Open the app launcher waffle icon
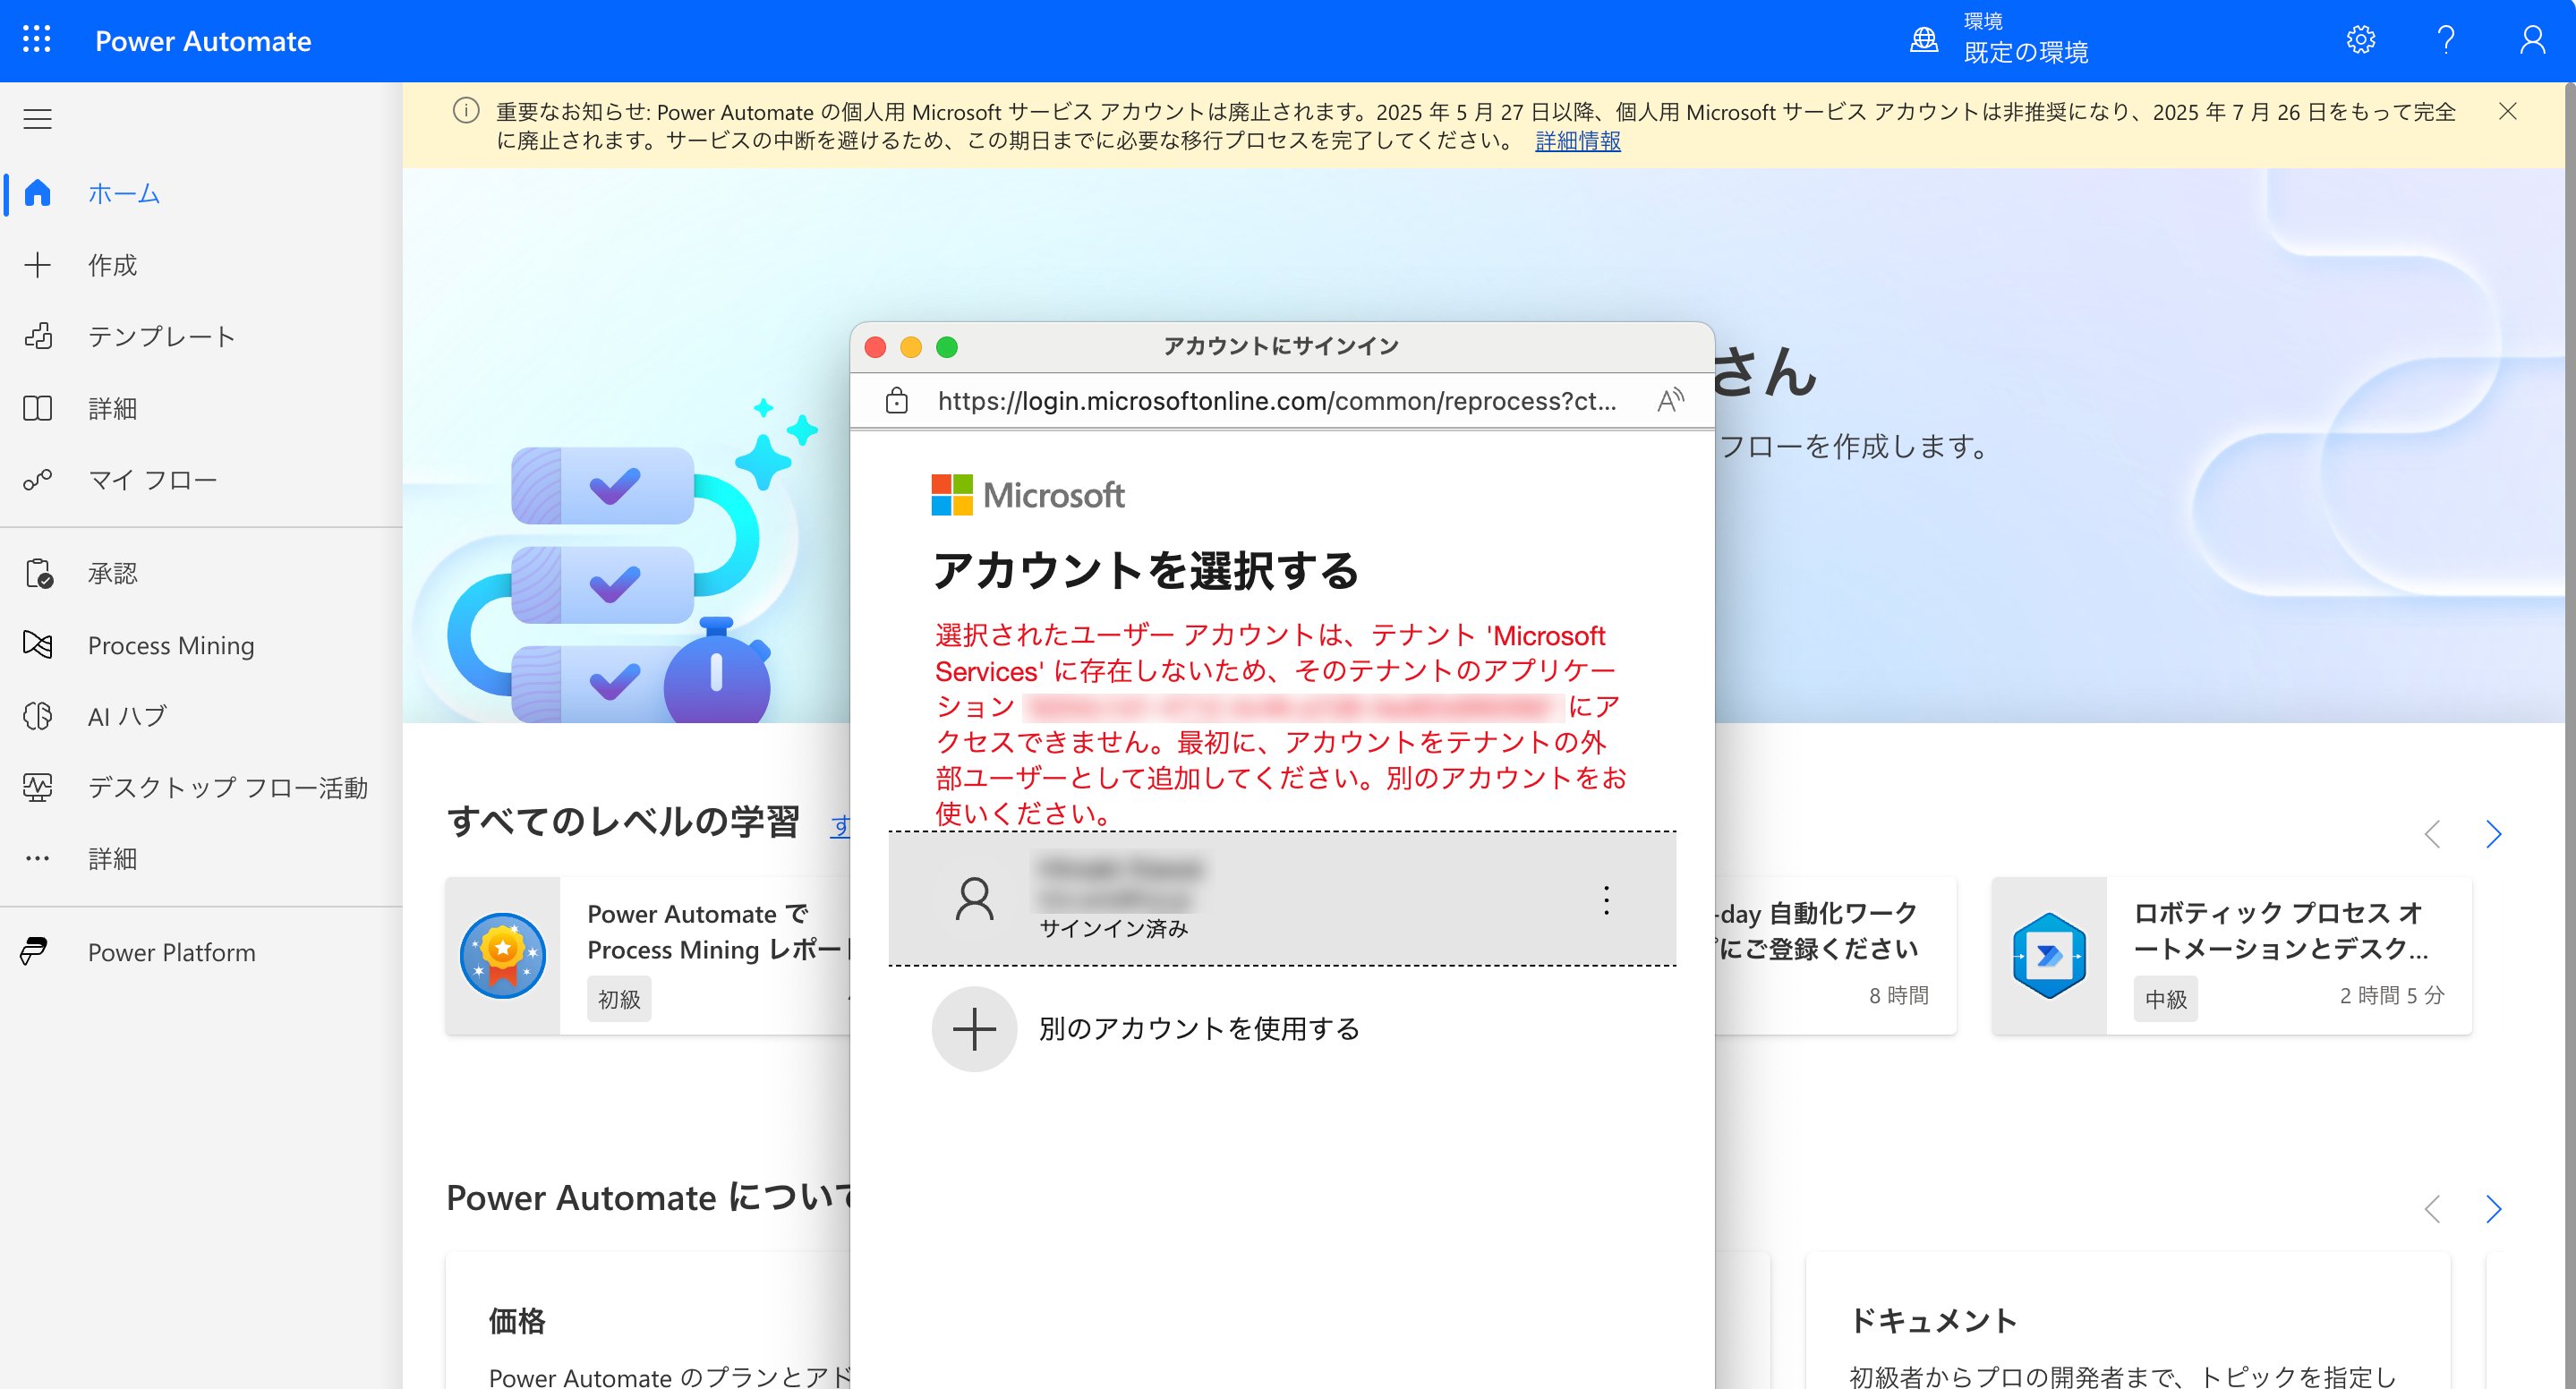The height and width of the screenshot is (1389, 2576). [x=37, y=40]
